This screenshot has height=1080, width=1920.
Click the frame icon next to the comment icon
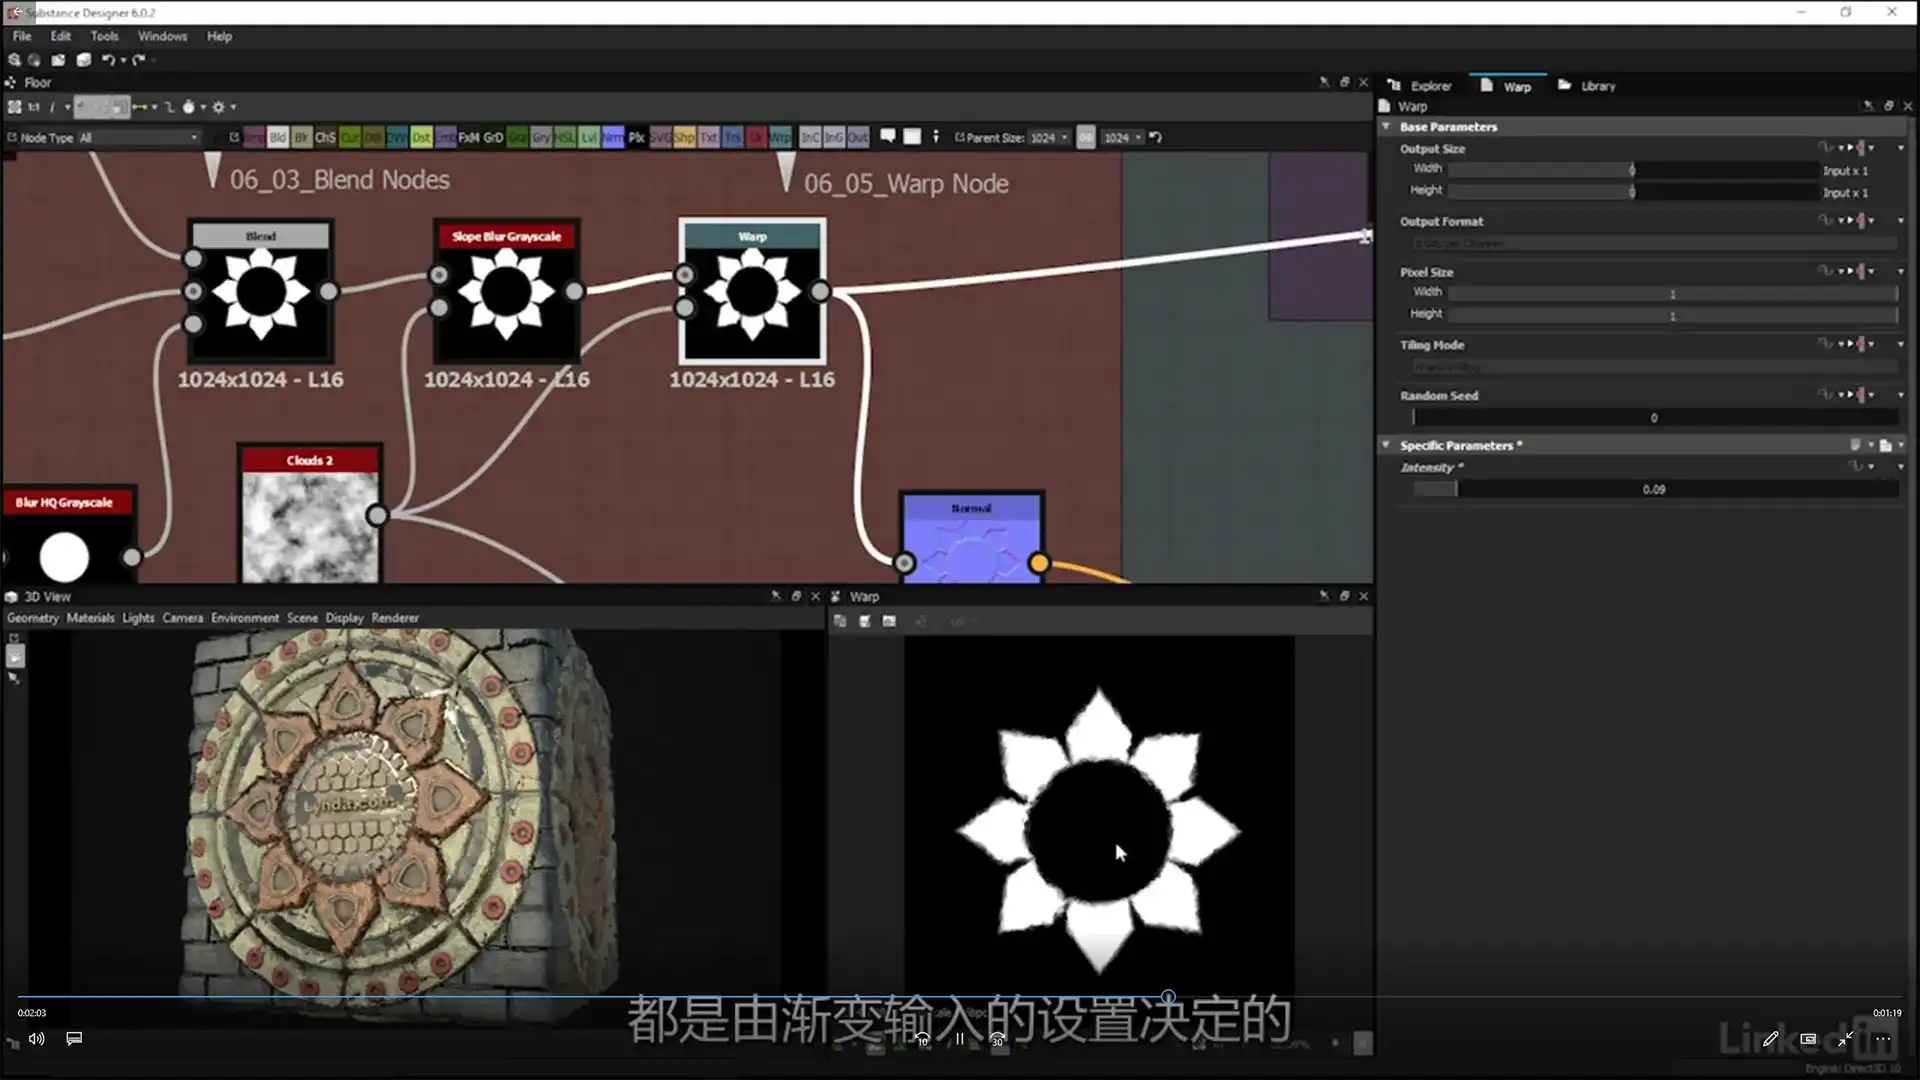click(x=912, y=136)
